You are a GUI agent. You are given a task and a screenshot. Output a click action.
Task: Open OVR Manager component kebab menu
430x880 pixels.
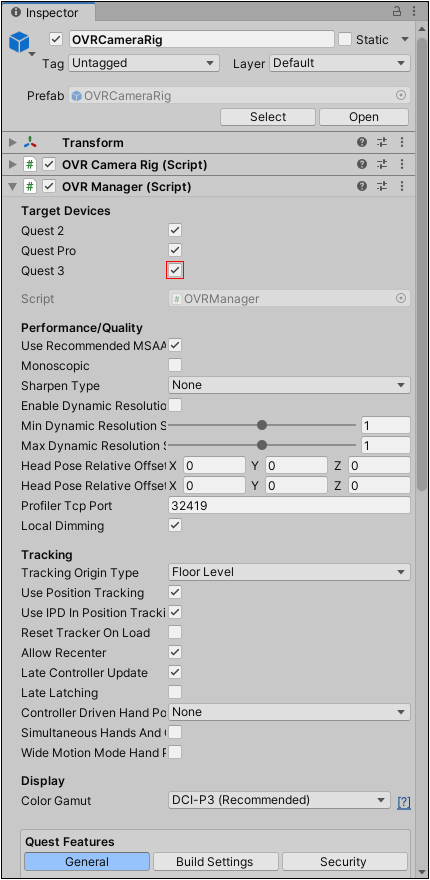click(x=402, y=186)
